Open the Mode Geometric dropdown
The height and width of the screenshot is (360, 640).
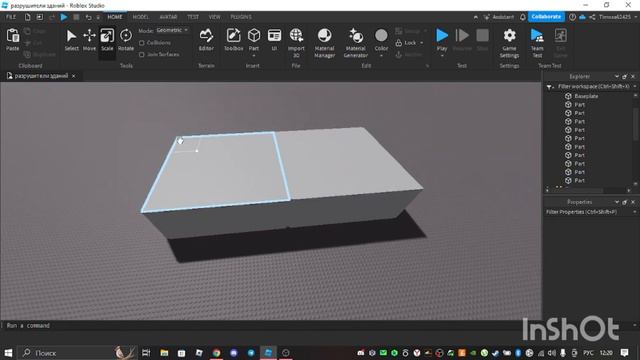[172, 30]
